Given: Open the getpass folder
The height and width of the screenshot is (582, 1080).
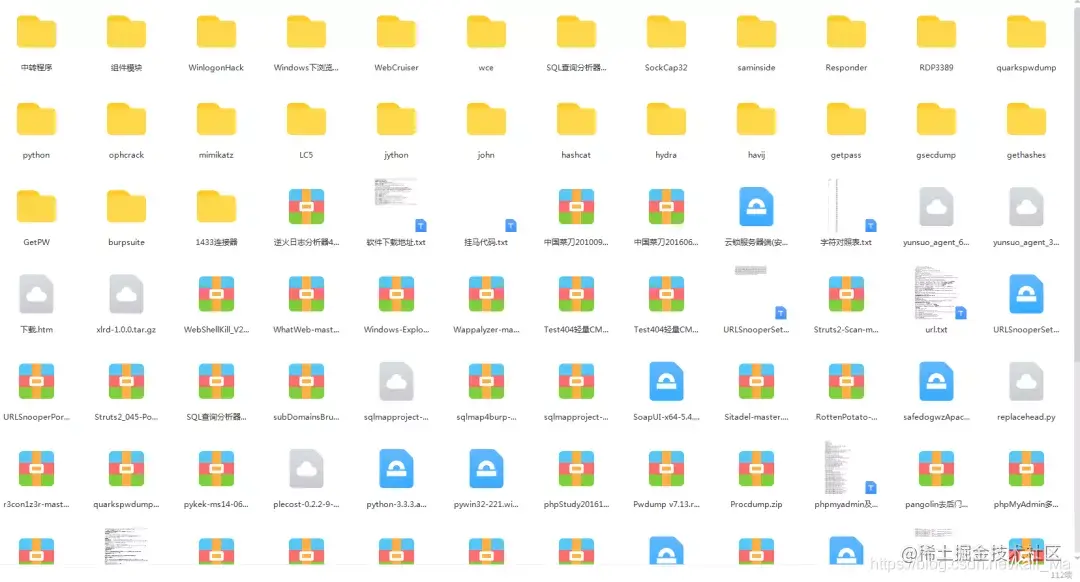Looking at the screenshot, I should (x=846, y=120).
